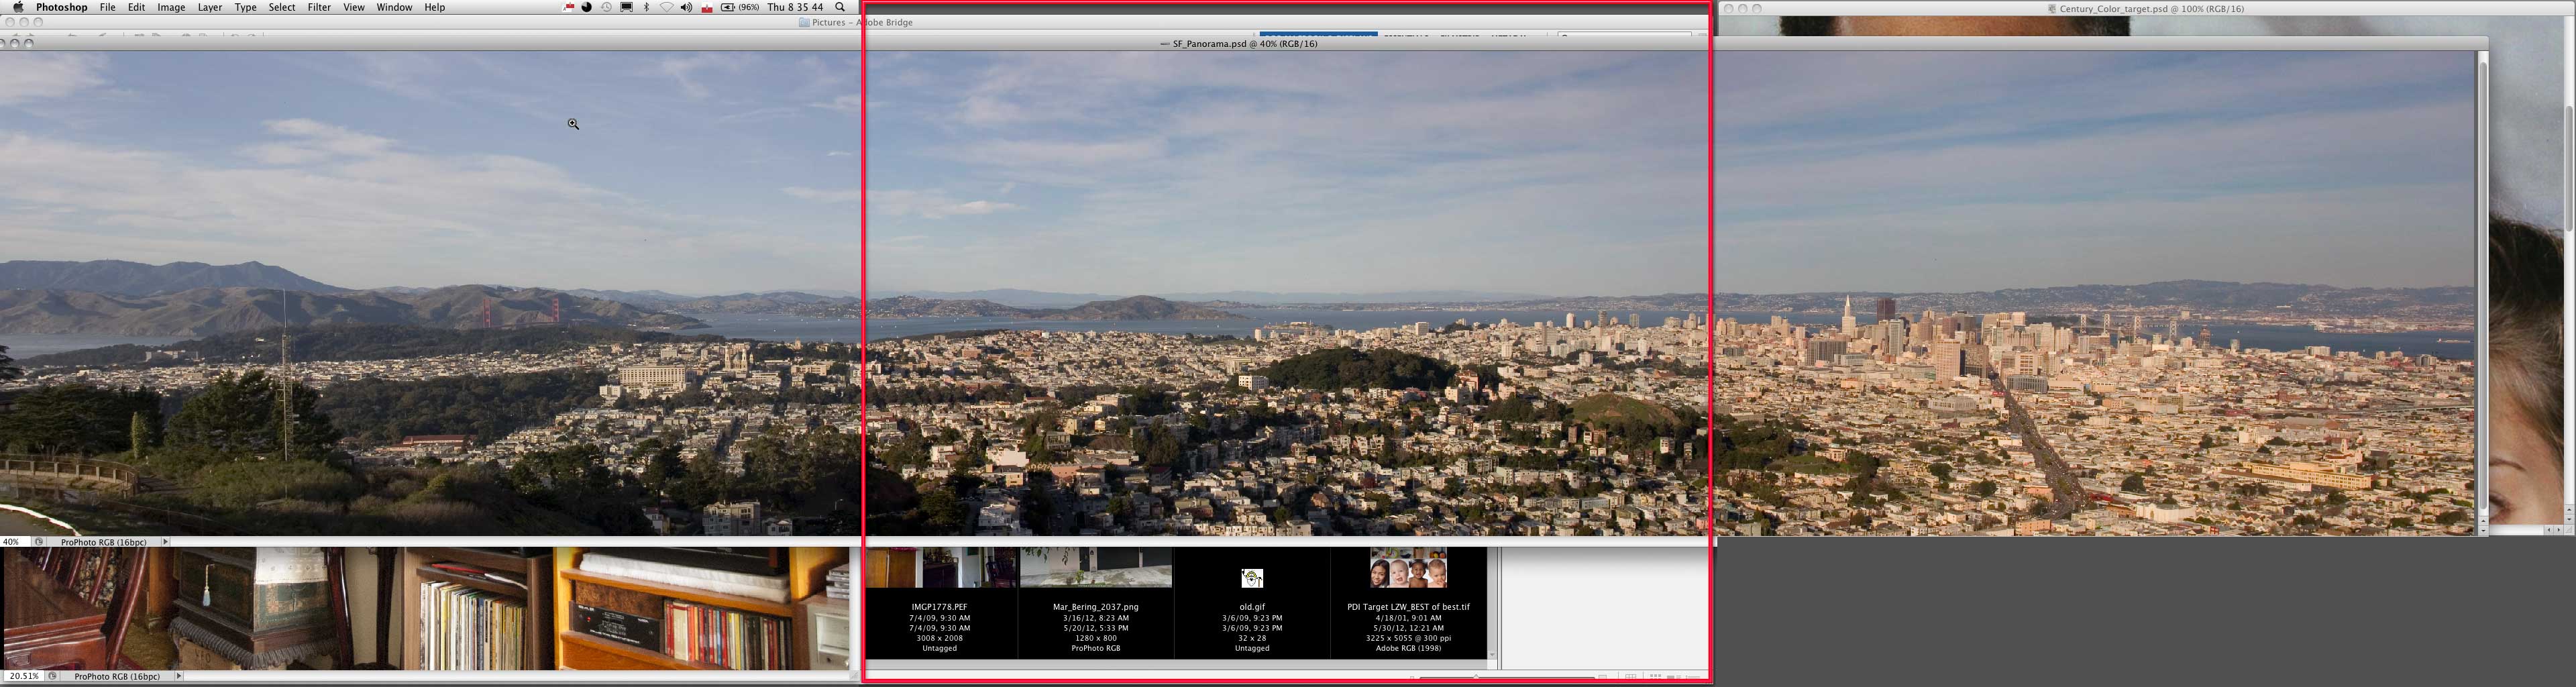Screen dimensions: 2576x687
Task: Open the Apple menu
Action: click(x=17, y=7)
